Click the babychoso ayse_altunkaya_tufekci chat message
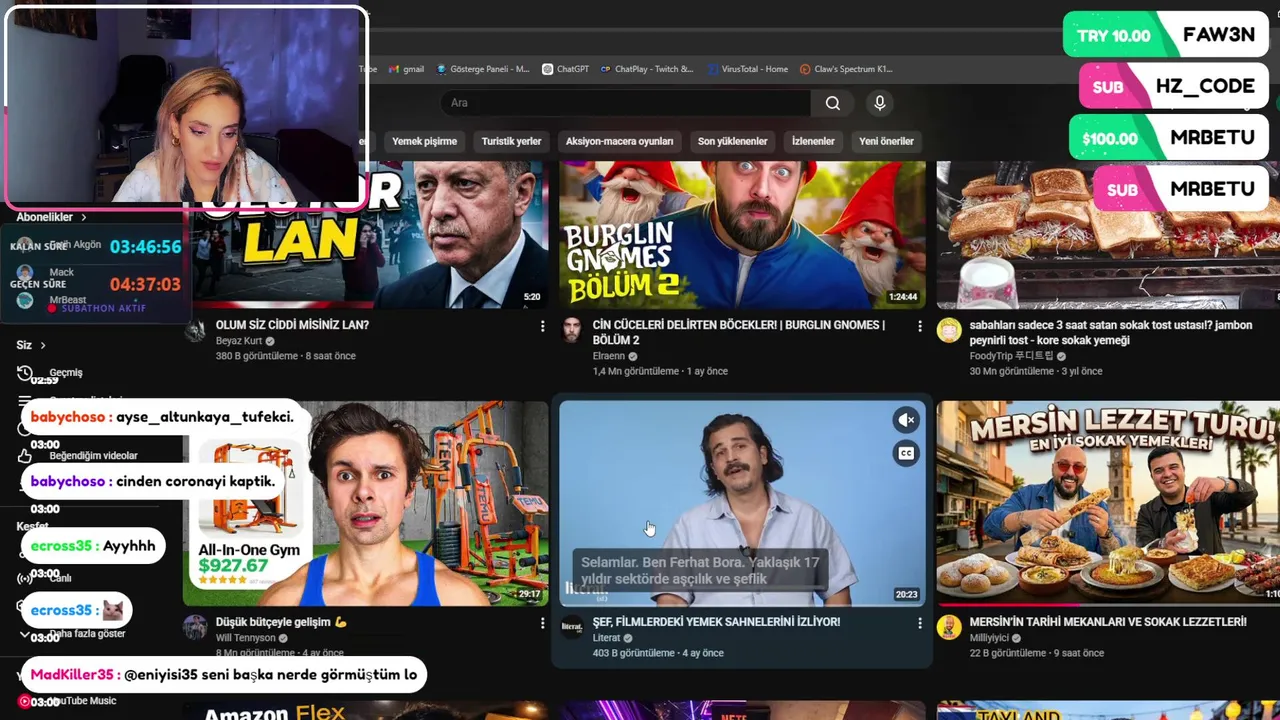The width and height of the screenshot is (1280, 720). tap(162, 417)
